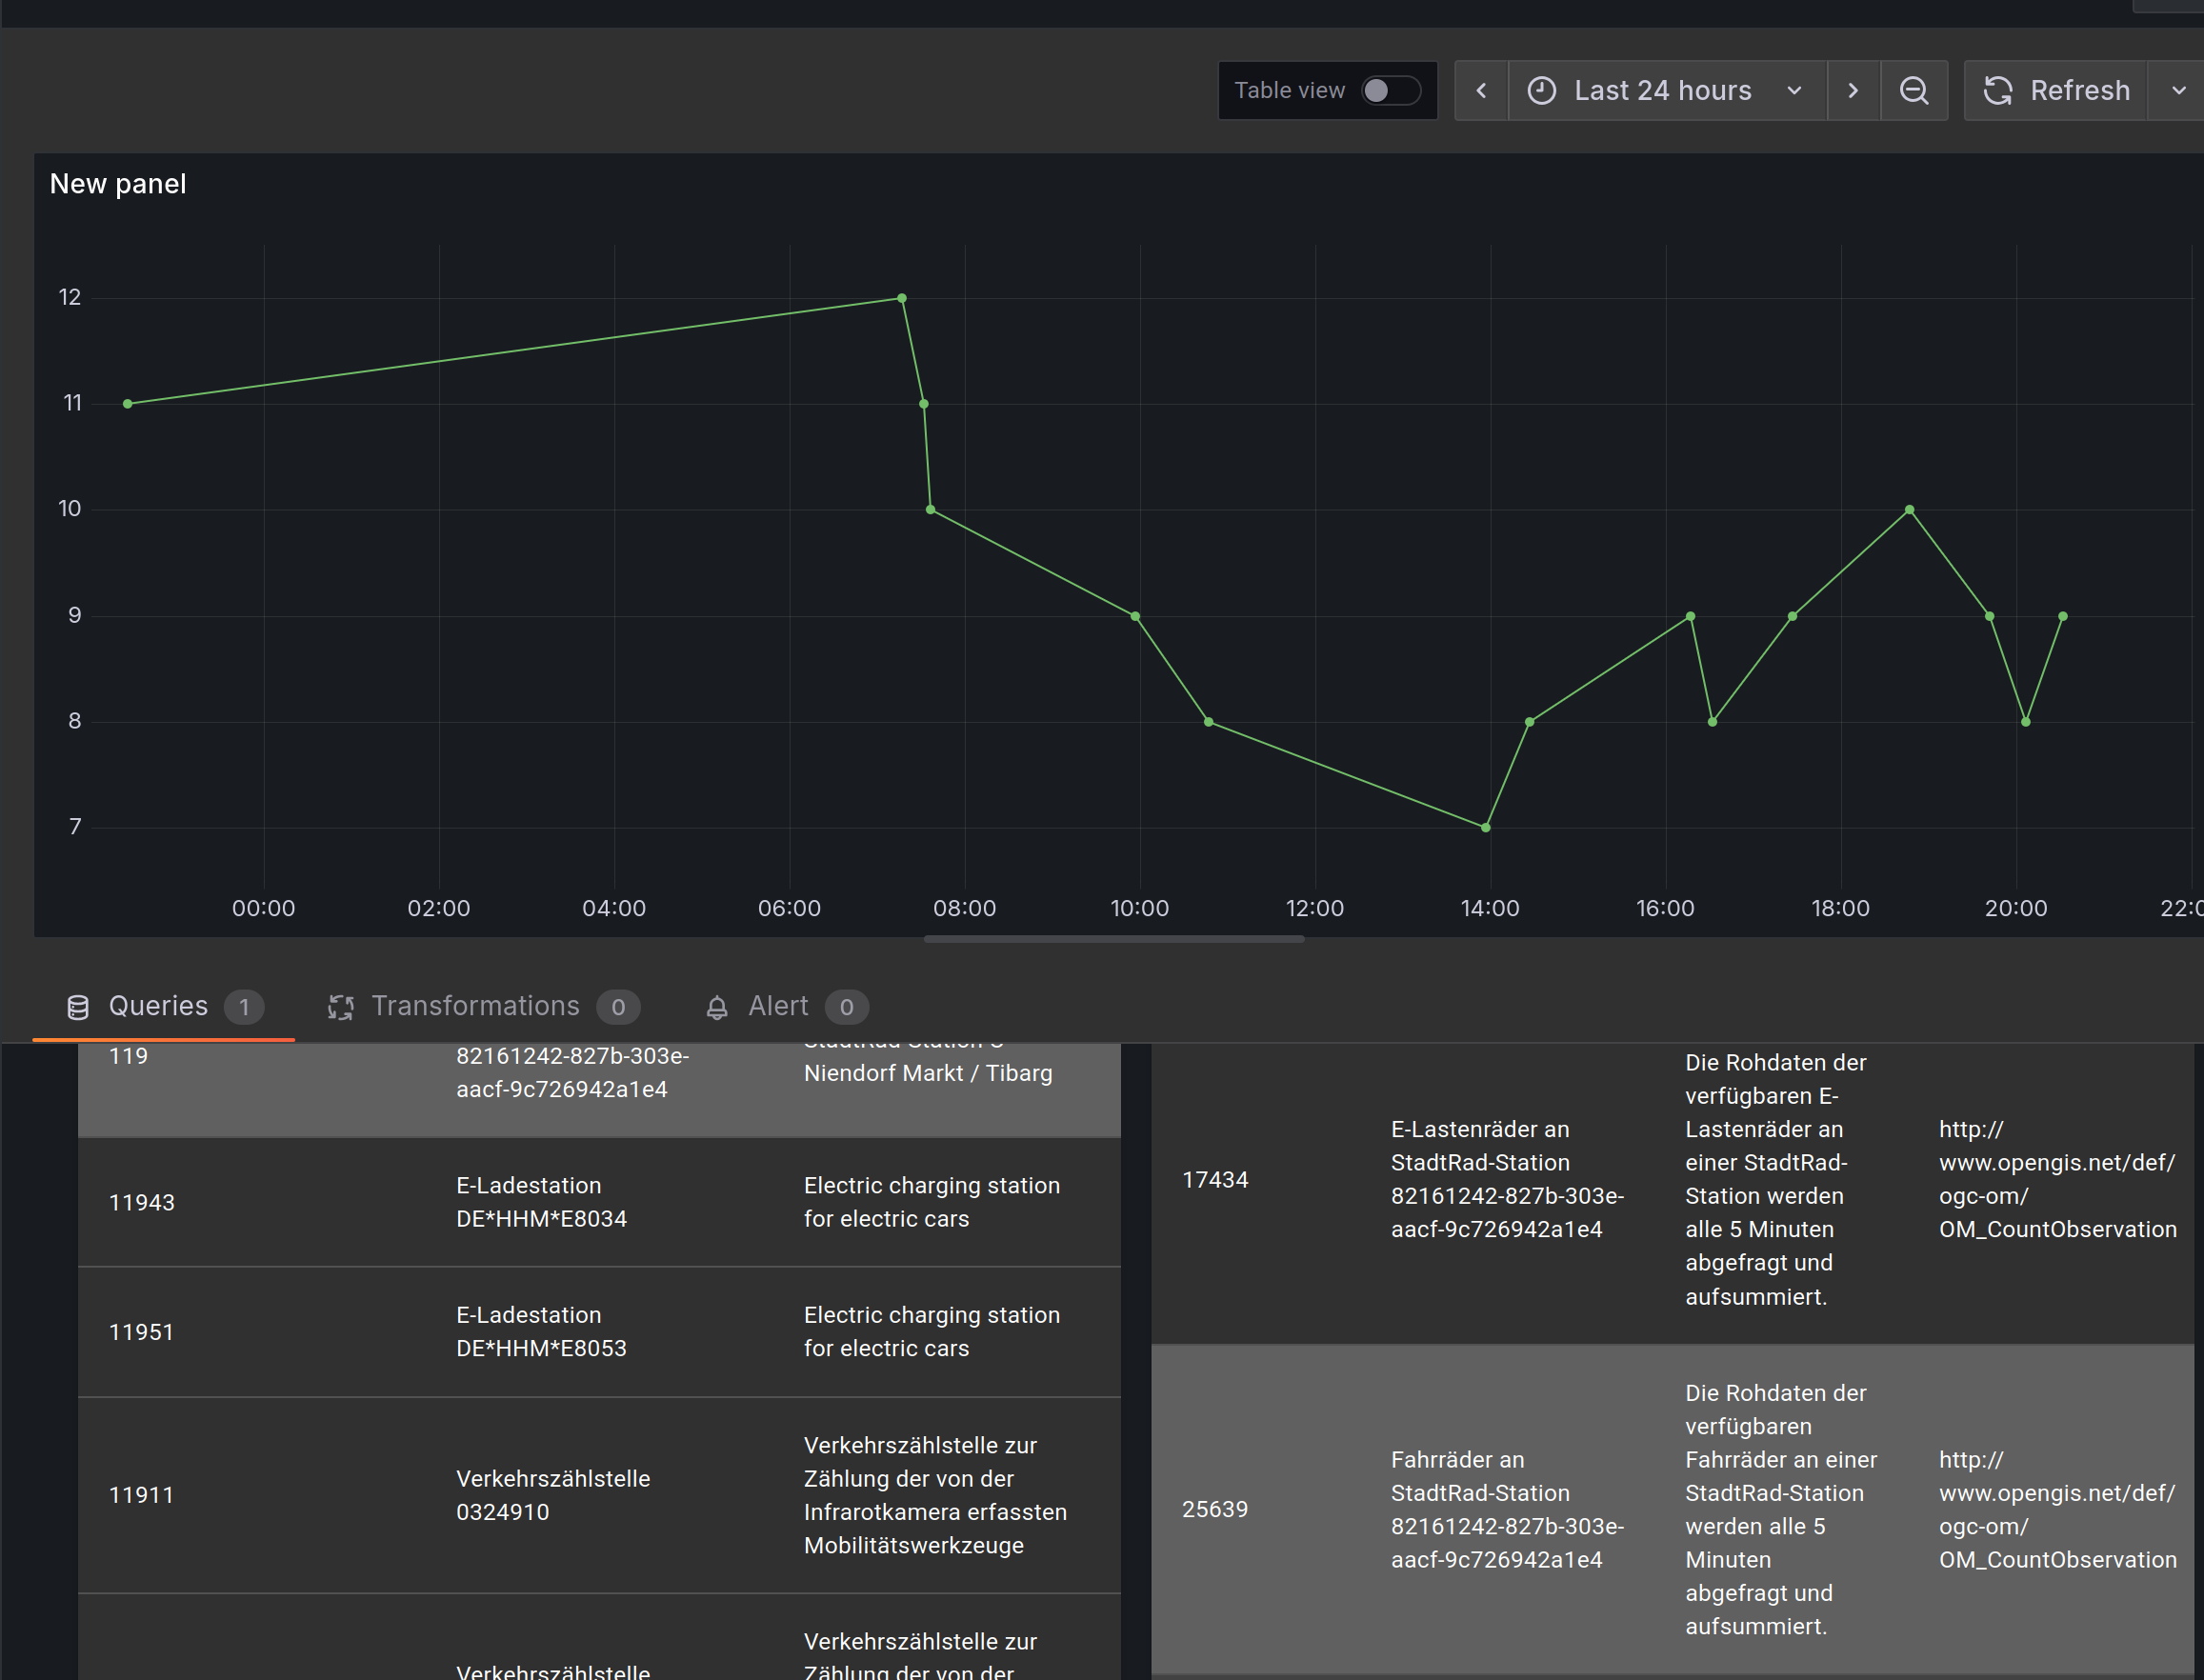The height and width of the screenshot is (1680, 2204).
Task: Click the Refresh circular arrows icon
Action: tap(1998, 91)
